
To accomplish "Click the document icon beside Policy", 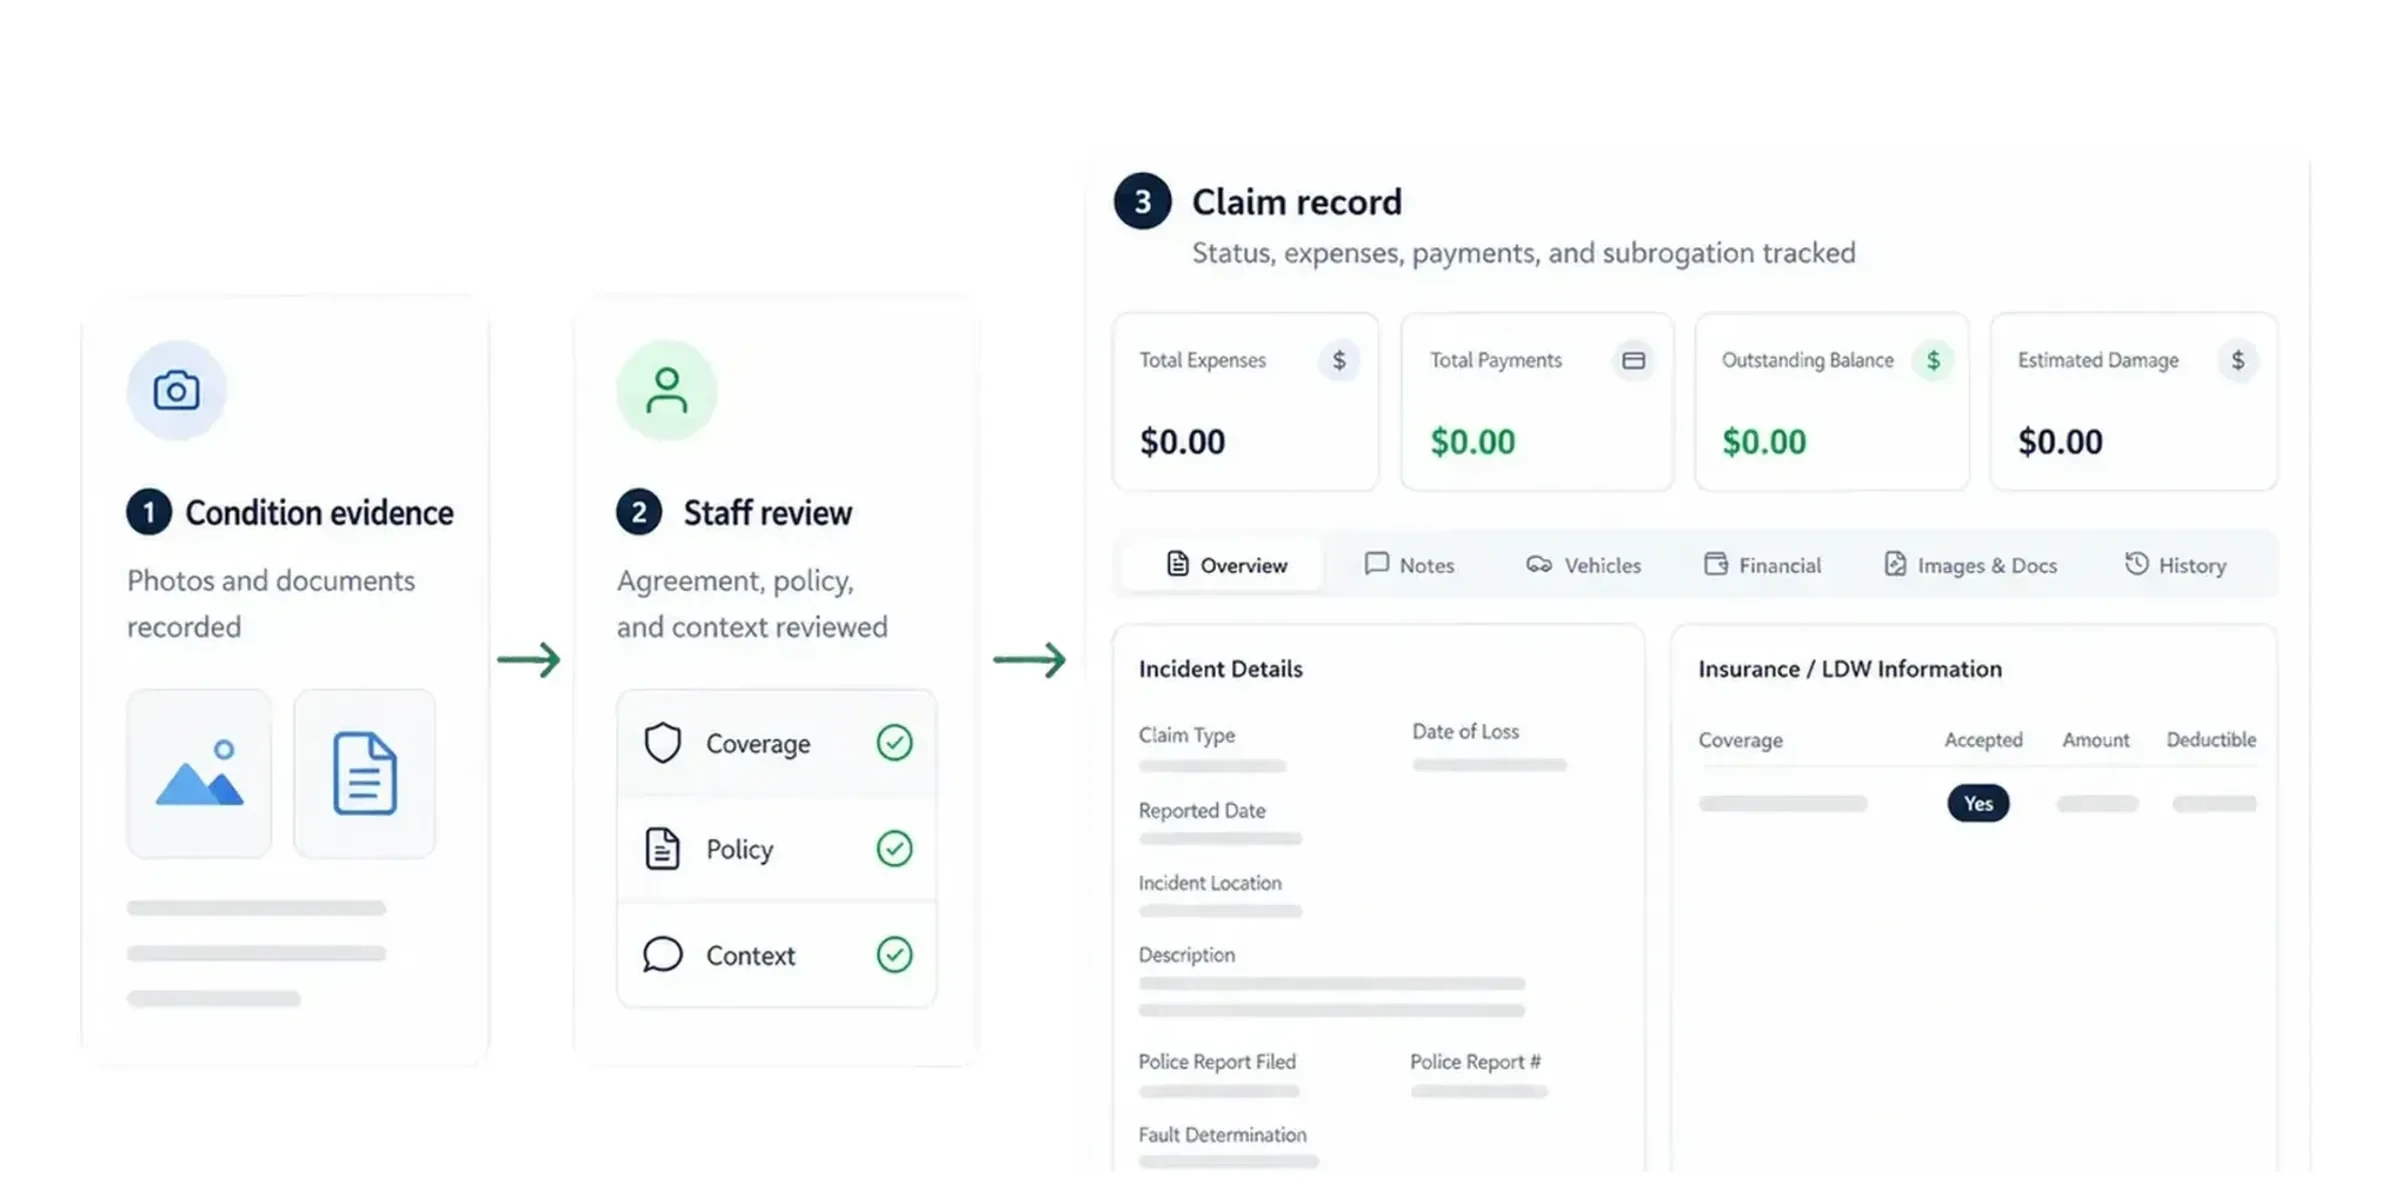I will click(x=662, y=849).
